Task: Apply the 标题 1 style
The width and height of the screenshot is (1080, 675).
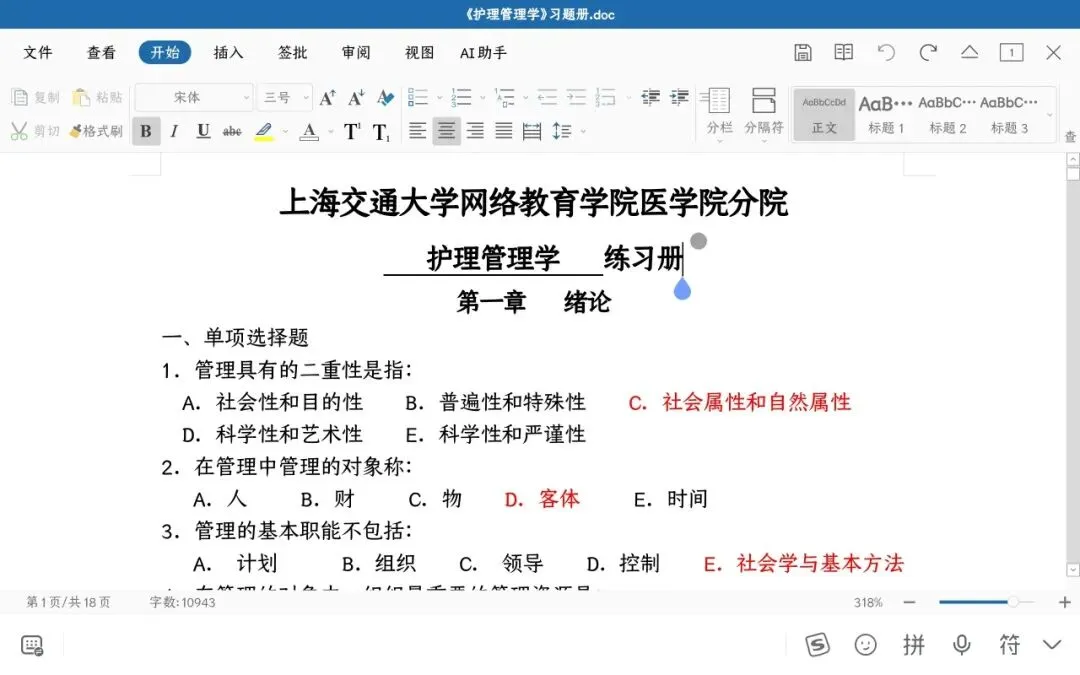Action: (886, 114)
